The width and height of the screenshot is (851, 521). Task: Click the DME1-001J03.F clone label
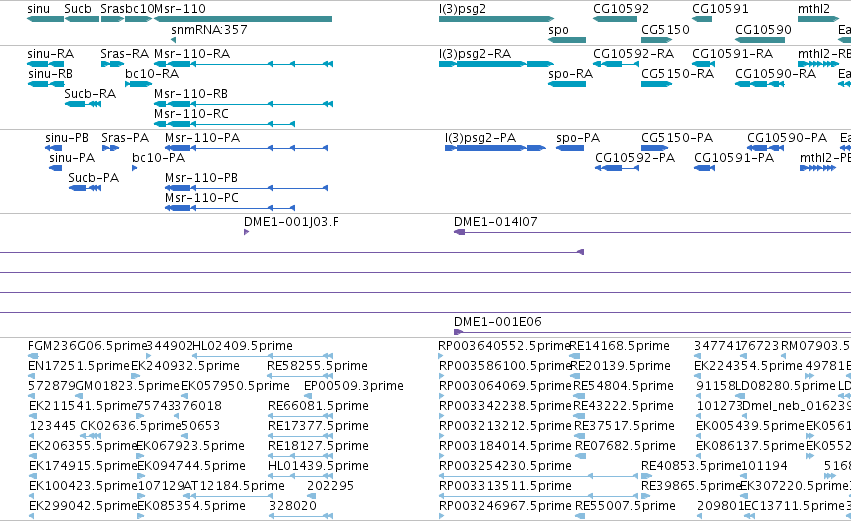(291, 222)
